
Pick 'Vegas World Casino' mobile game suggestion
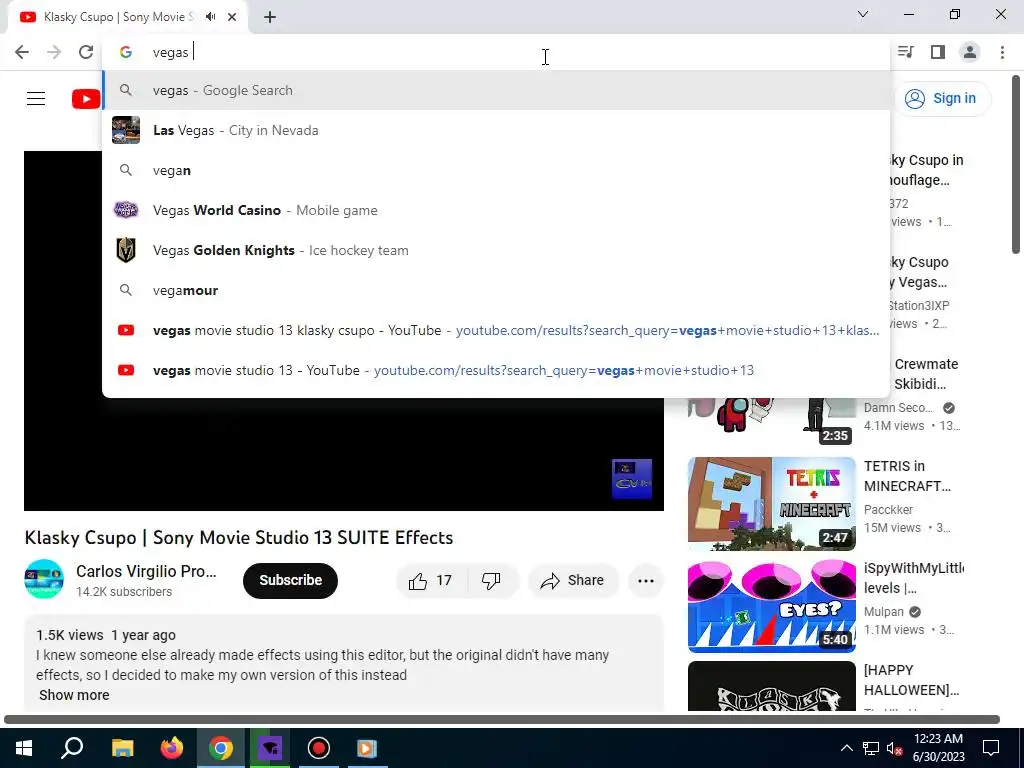[x=496, y=210]
